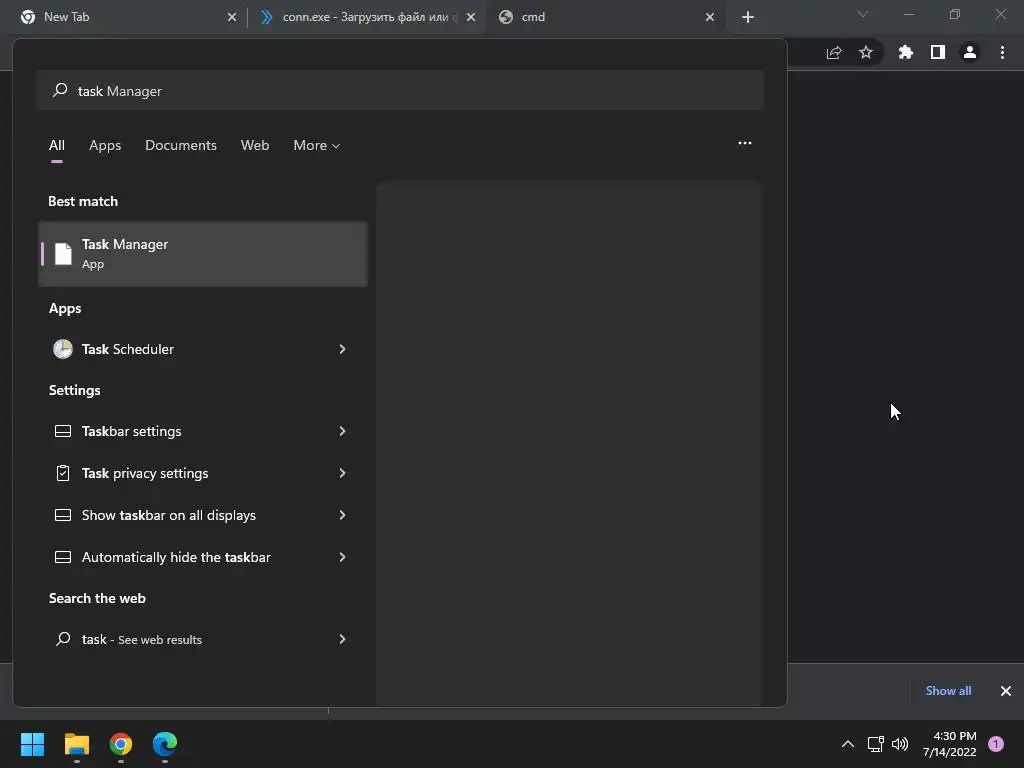Open Google Chrome from taskbar
This screenshot has height=768, width=1024.
point(121,744)
